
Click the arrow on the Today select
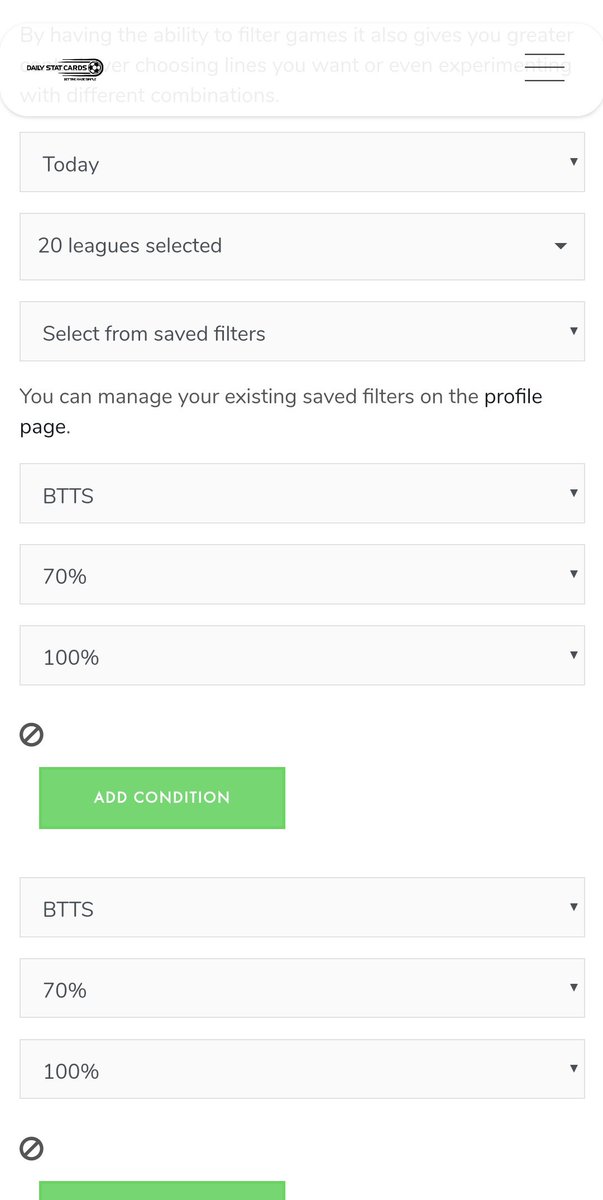pos(573,162)
